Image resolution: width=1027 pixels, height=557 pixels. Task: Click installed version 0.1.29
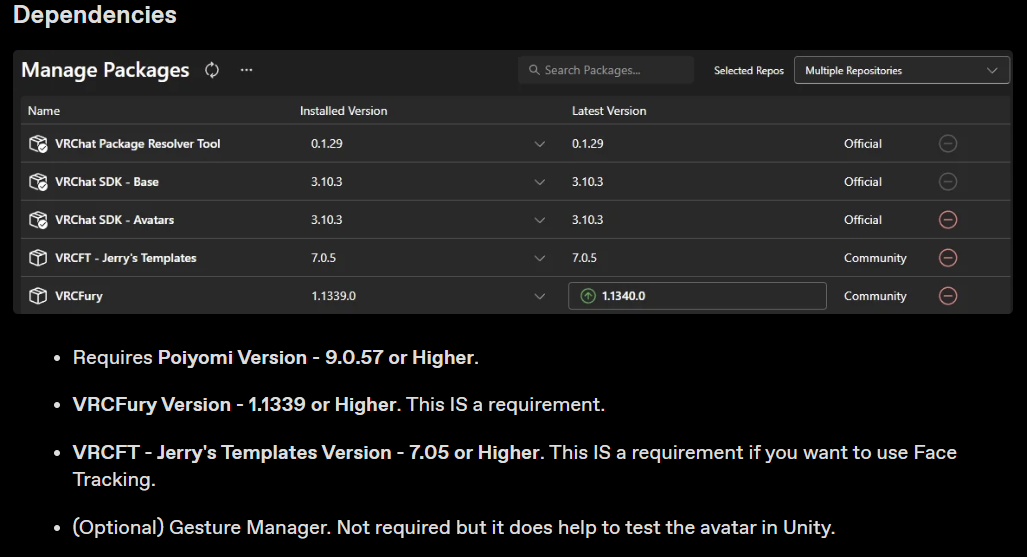point(326,144)
